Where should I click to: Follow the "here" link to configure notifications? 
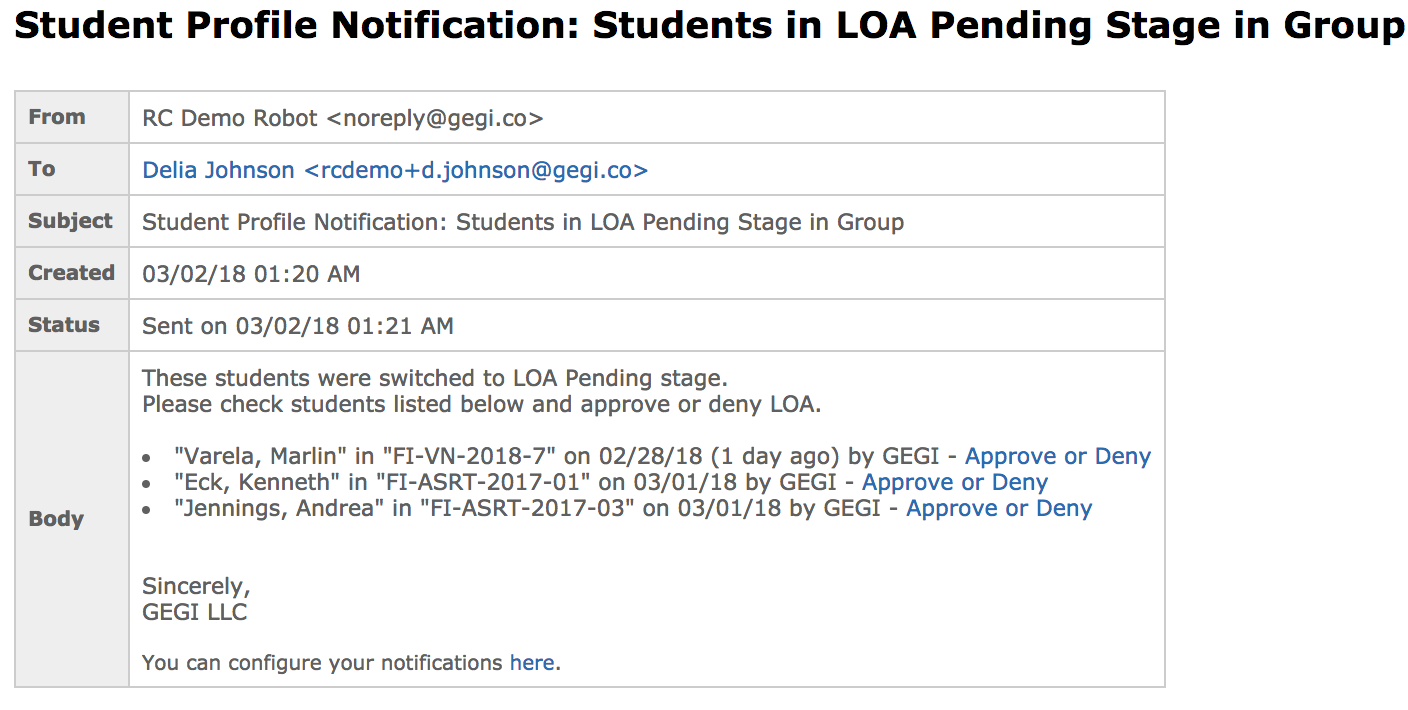(531, 662)
